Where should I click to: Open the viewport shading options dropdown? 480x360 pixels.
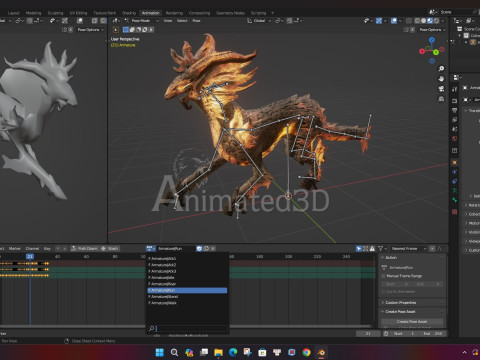(443, 21)
